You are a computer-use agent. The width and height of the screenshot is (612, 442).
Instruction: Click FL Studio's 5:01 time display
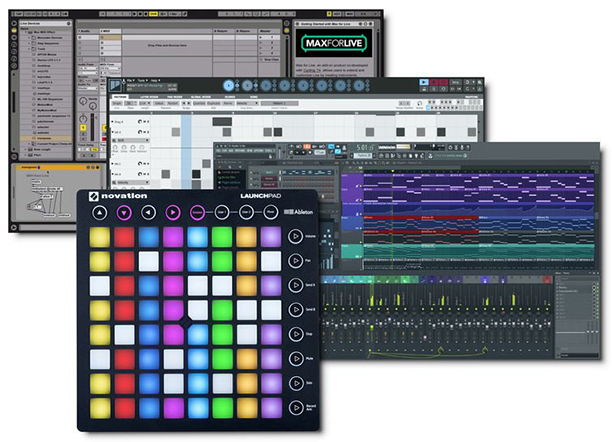[x=363, y=148]
